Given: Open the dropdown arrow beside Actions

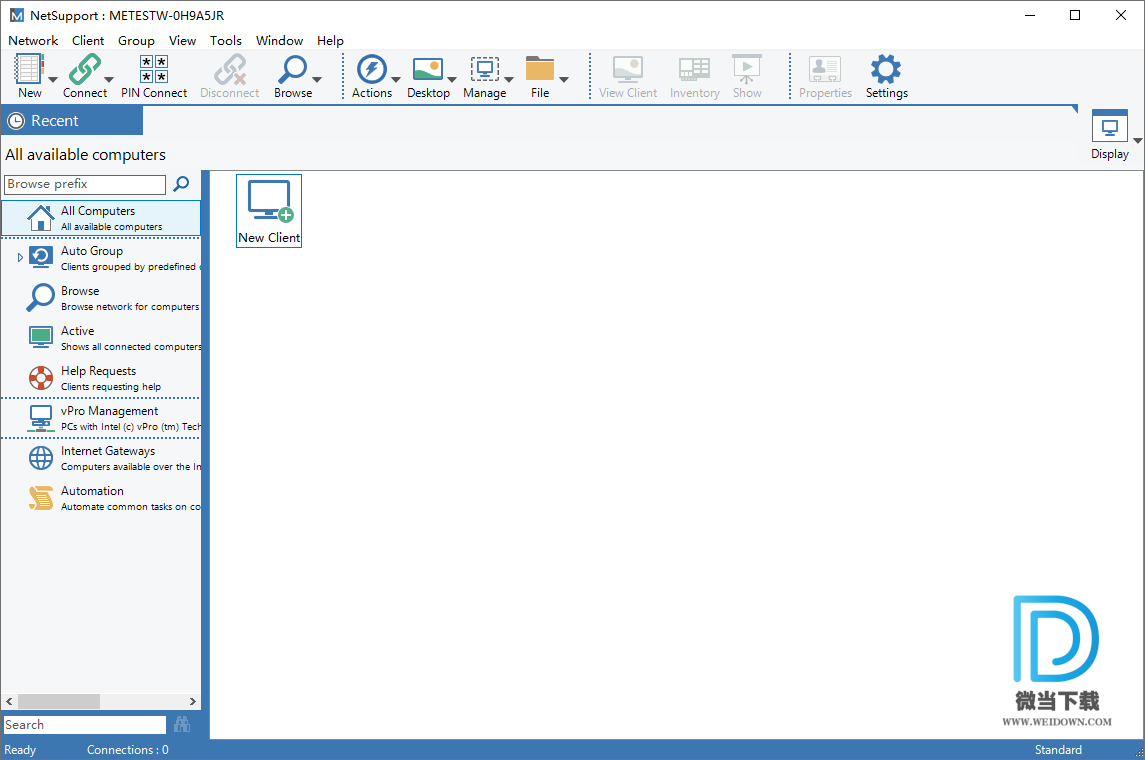Looking at the screenshot, I should pos(396,80).
